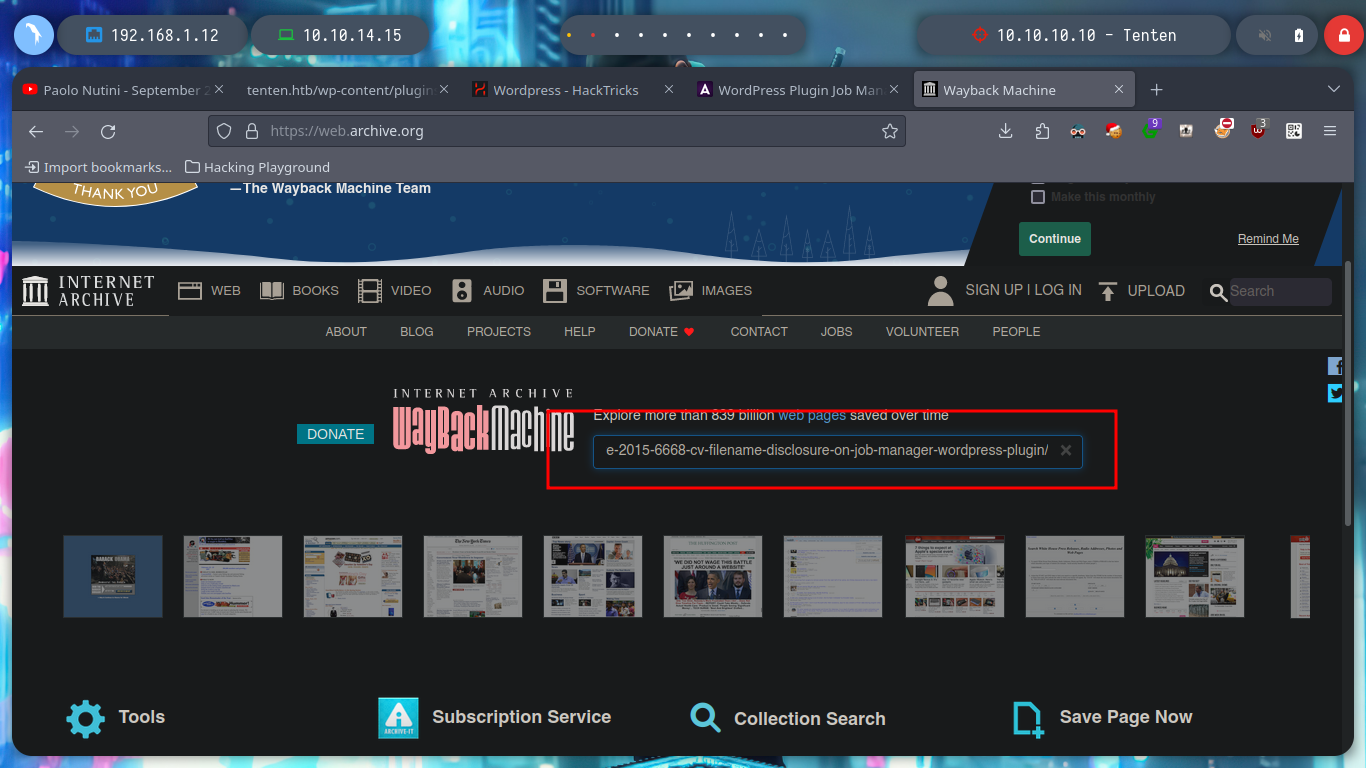Click the HELP nav link

[580, 332]
